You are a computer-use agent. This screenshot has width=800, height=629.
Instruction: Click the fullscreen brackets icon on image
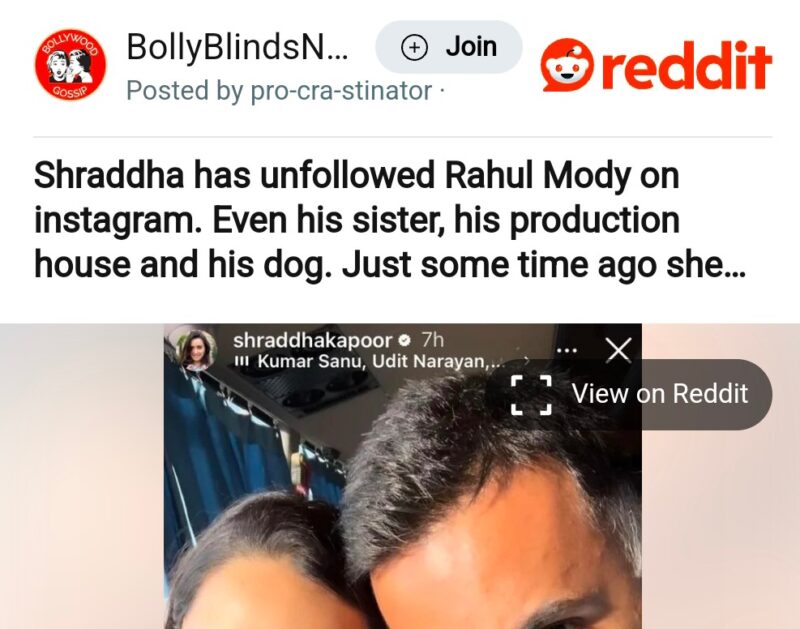pyautogui.click(x=531, y=394)
